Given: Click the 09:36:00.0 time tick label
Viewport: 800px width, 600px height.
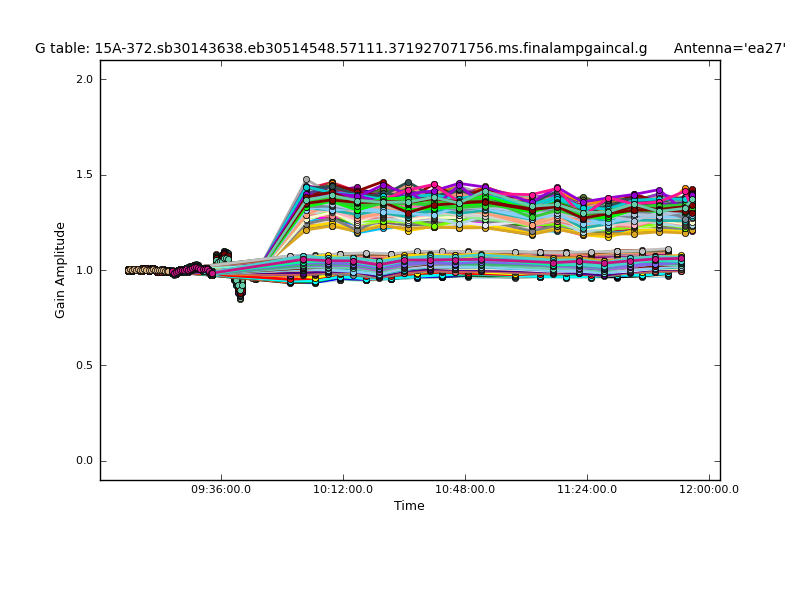Looking at the screenshot, I should 221,490.
